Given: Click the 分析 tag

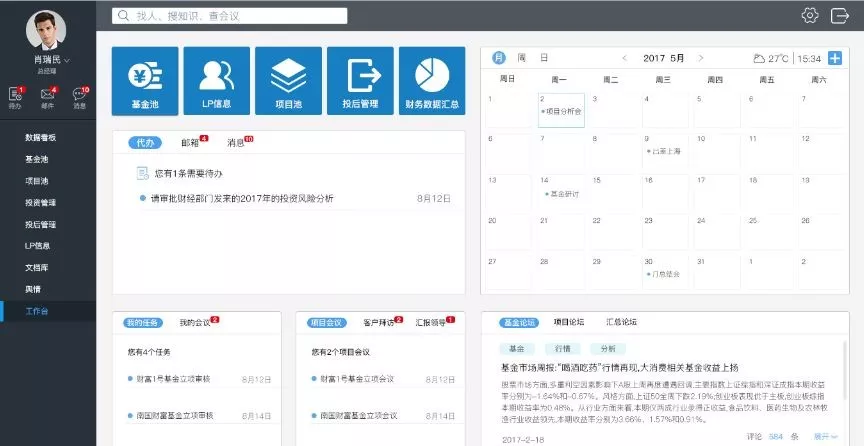Looking at the screenshot, I should pyautogui.click(x=608, y=349).
